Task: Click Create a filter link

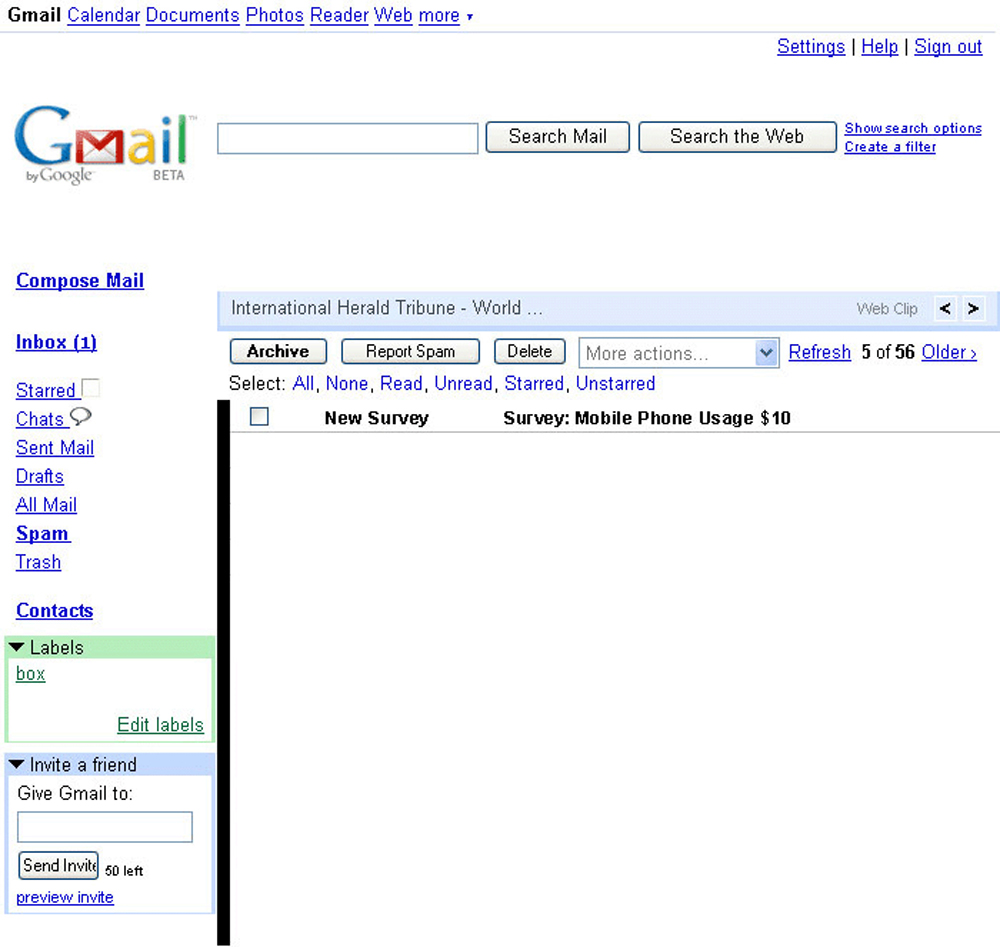Action: coord(890,147)
